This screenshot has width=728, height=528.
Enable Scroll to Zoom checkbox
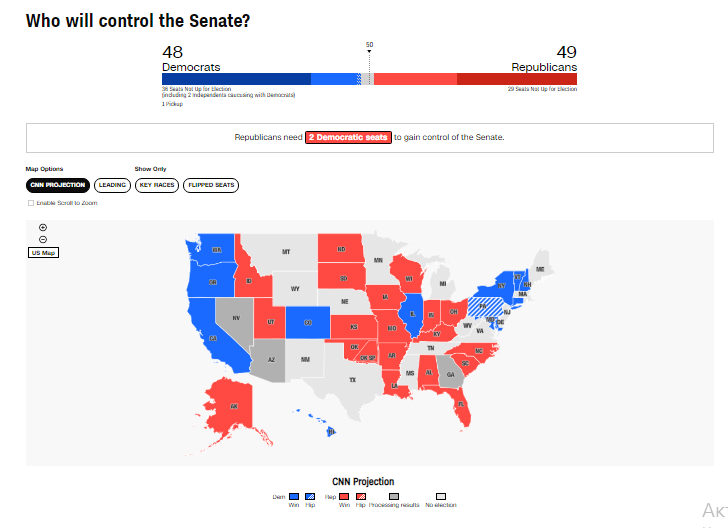(x=31, y=203)
